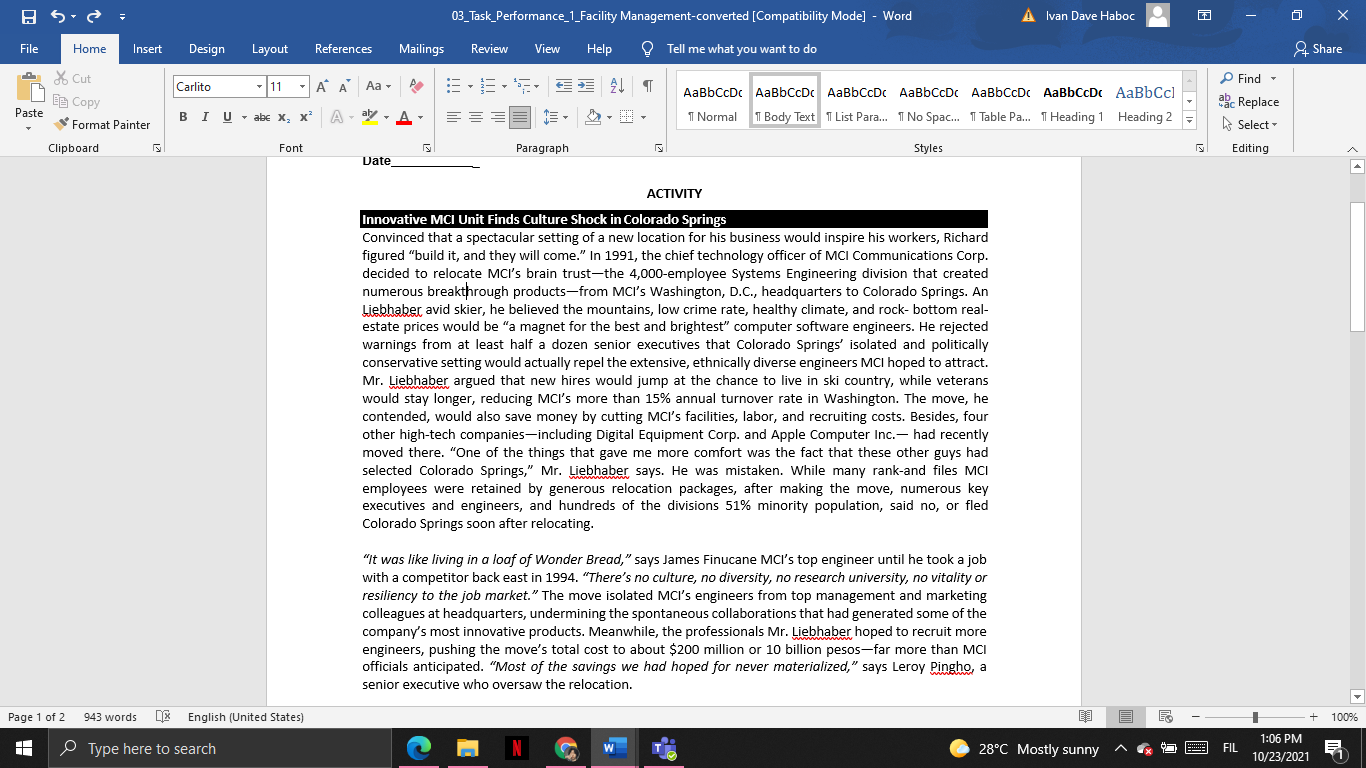The height and width of the screenshot is (768, 1366).
Task: Switch to the Layout tab
Action: pyautogui.click(x=270, y=49)
